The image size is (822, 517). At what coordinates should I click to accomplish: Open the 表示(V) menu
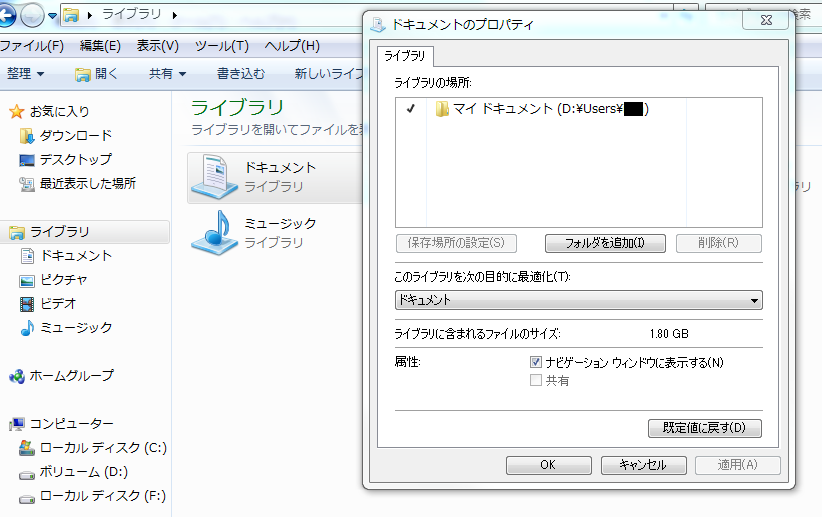(158, 46)
